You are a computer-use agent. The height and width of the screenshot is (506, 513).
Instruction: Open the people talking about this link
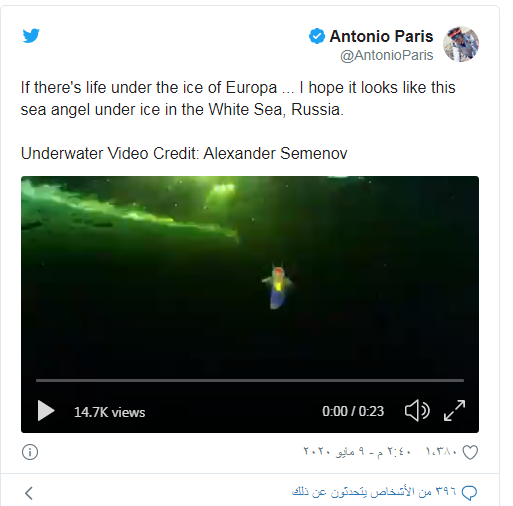pos(374,492)
